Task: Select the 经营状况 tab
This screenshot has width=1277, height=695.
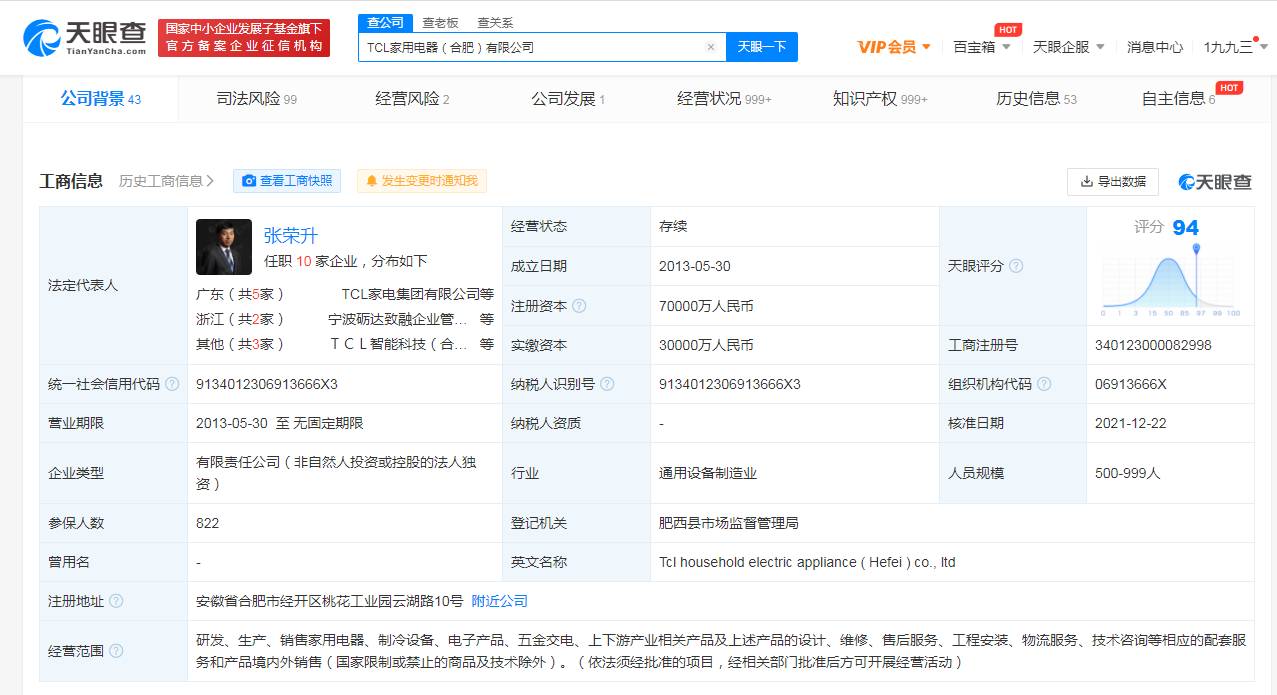Action: tap(724, 98)
